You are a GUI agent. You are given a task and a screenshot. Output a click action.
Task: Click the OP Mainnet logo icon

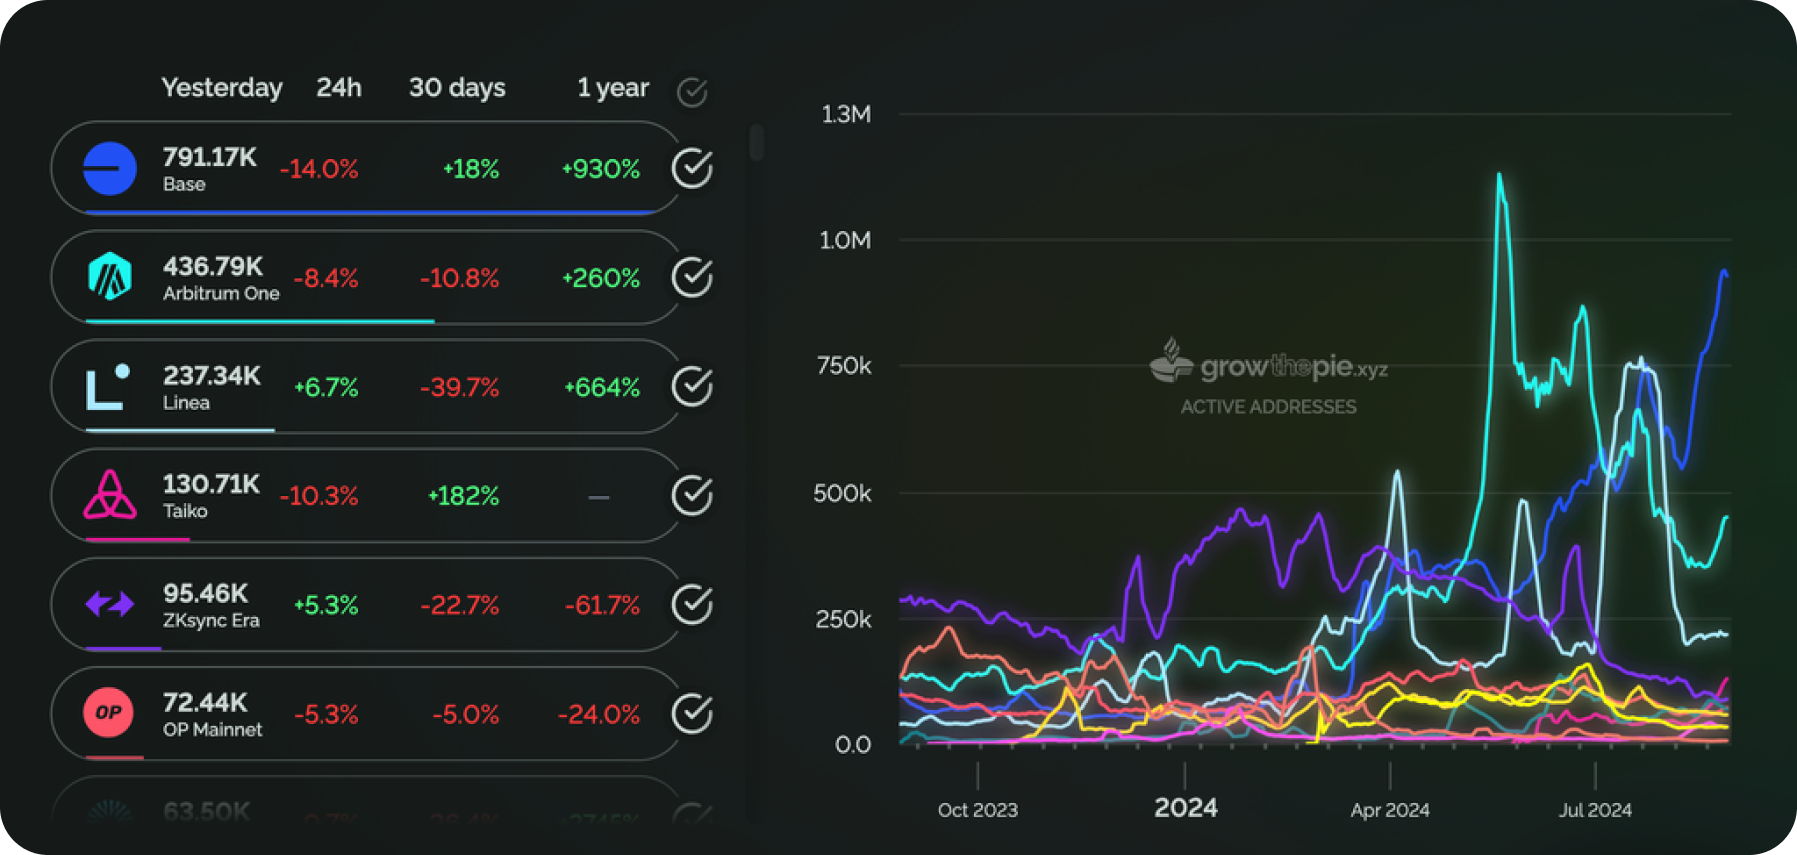pos(109,713)
